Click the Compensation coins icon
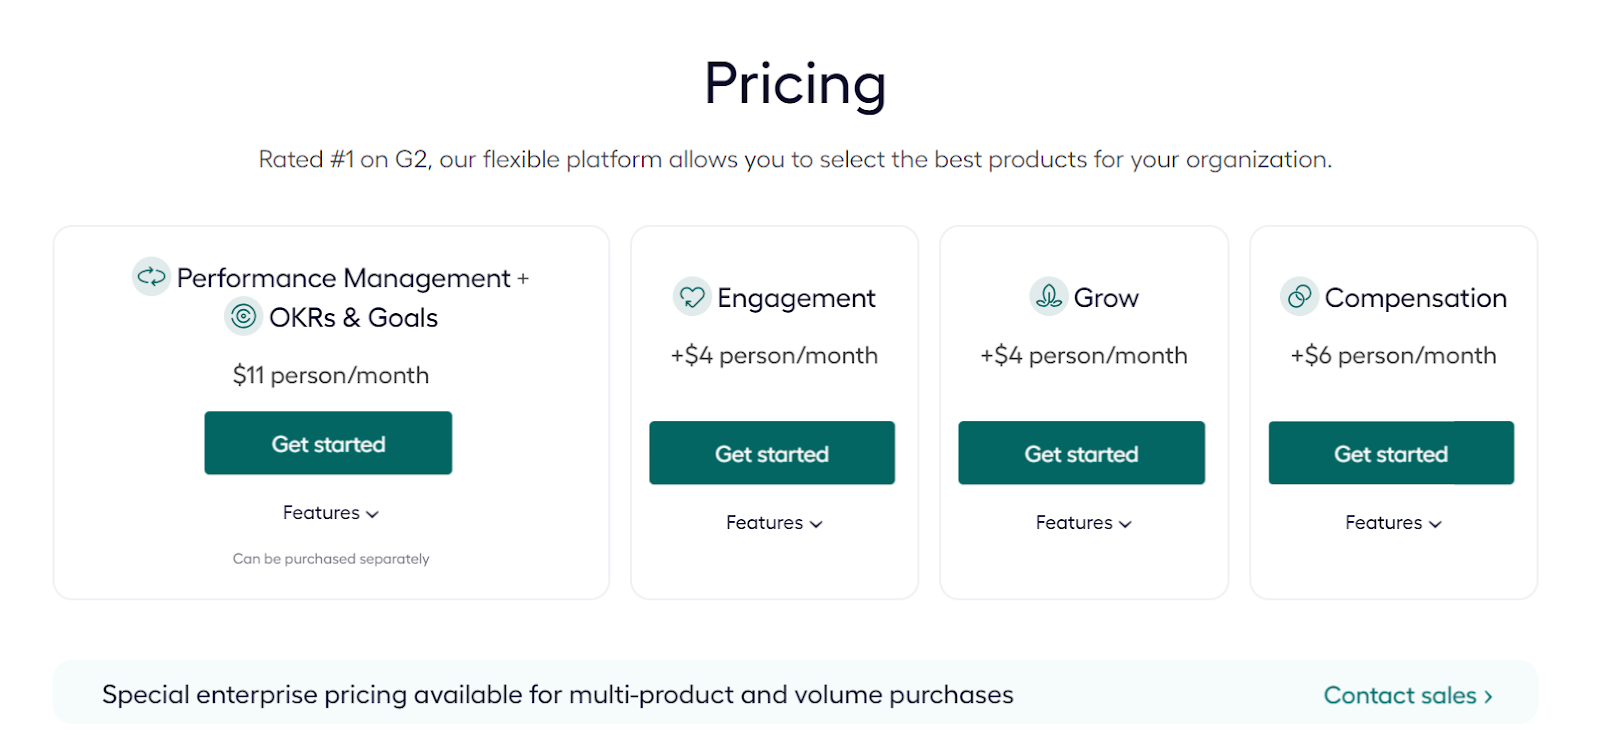The height and width of the screenshot is (735, 1600). 1298,297
